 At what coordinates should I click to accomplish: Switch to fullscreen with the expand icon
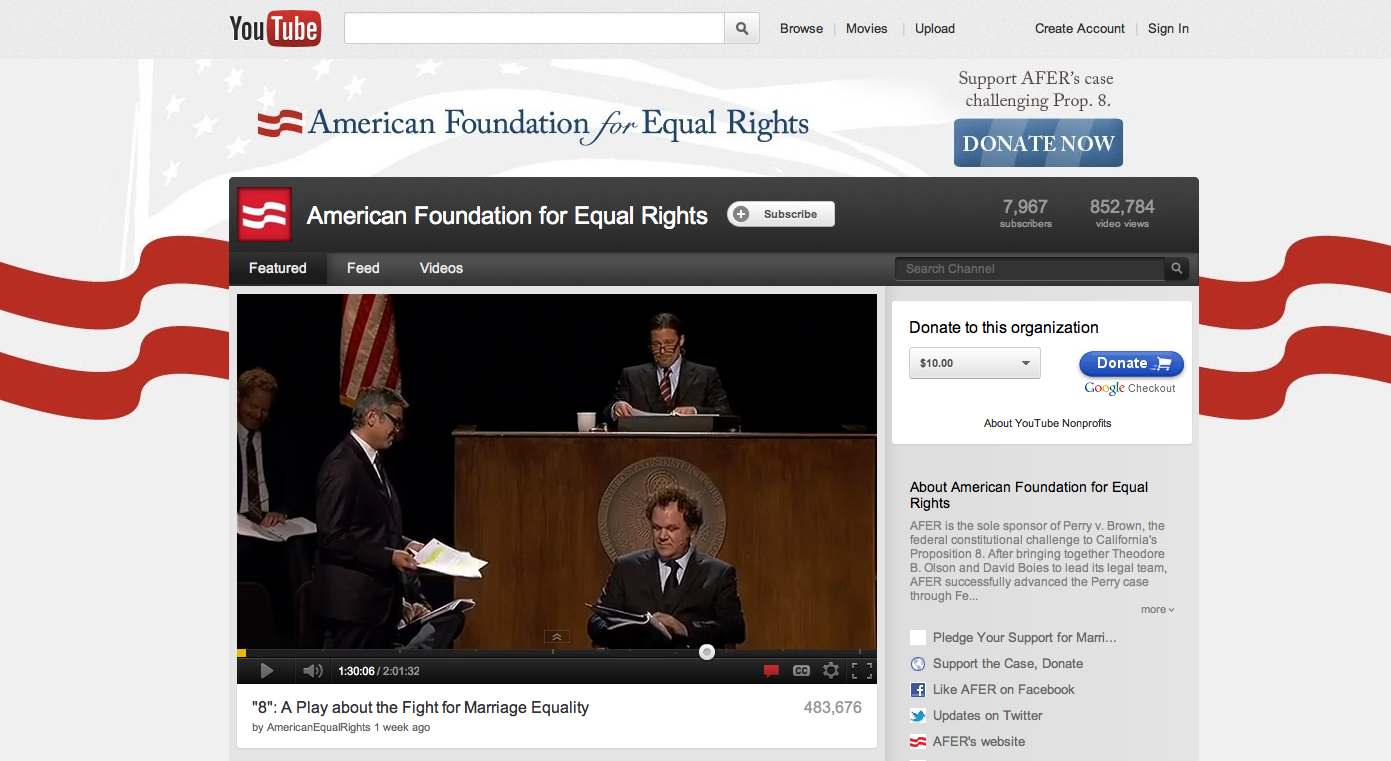pos(861,671)
